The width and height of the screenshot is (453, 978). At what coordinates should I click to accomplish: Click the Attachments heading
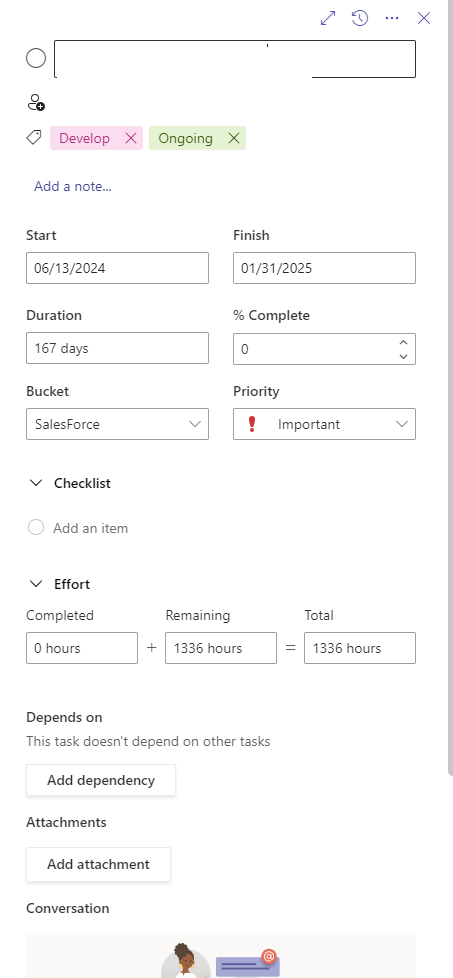coord(66,822)
